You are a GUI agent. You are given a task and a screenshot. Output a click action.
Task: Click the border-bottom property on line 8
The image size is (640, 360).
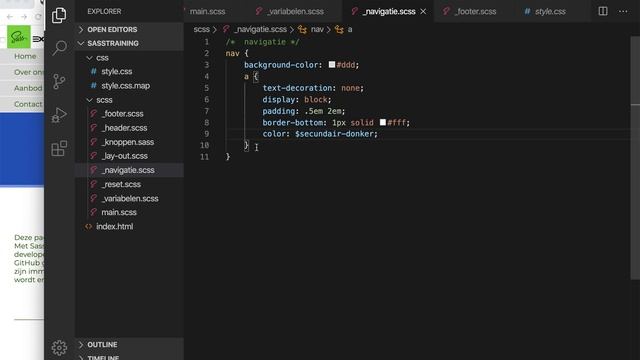(293, 122)
